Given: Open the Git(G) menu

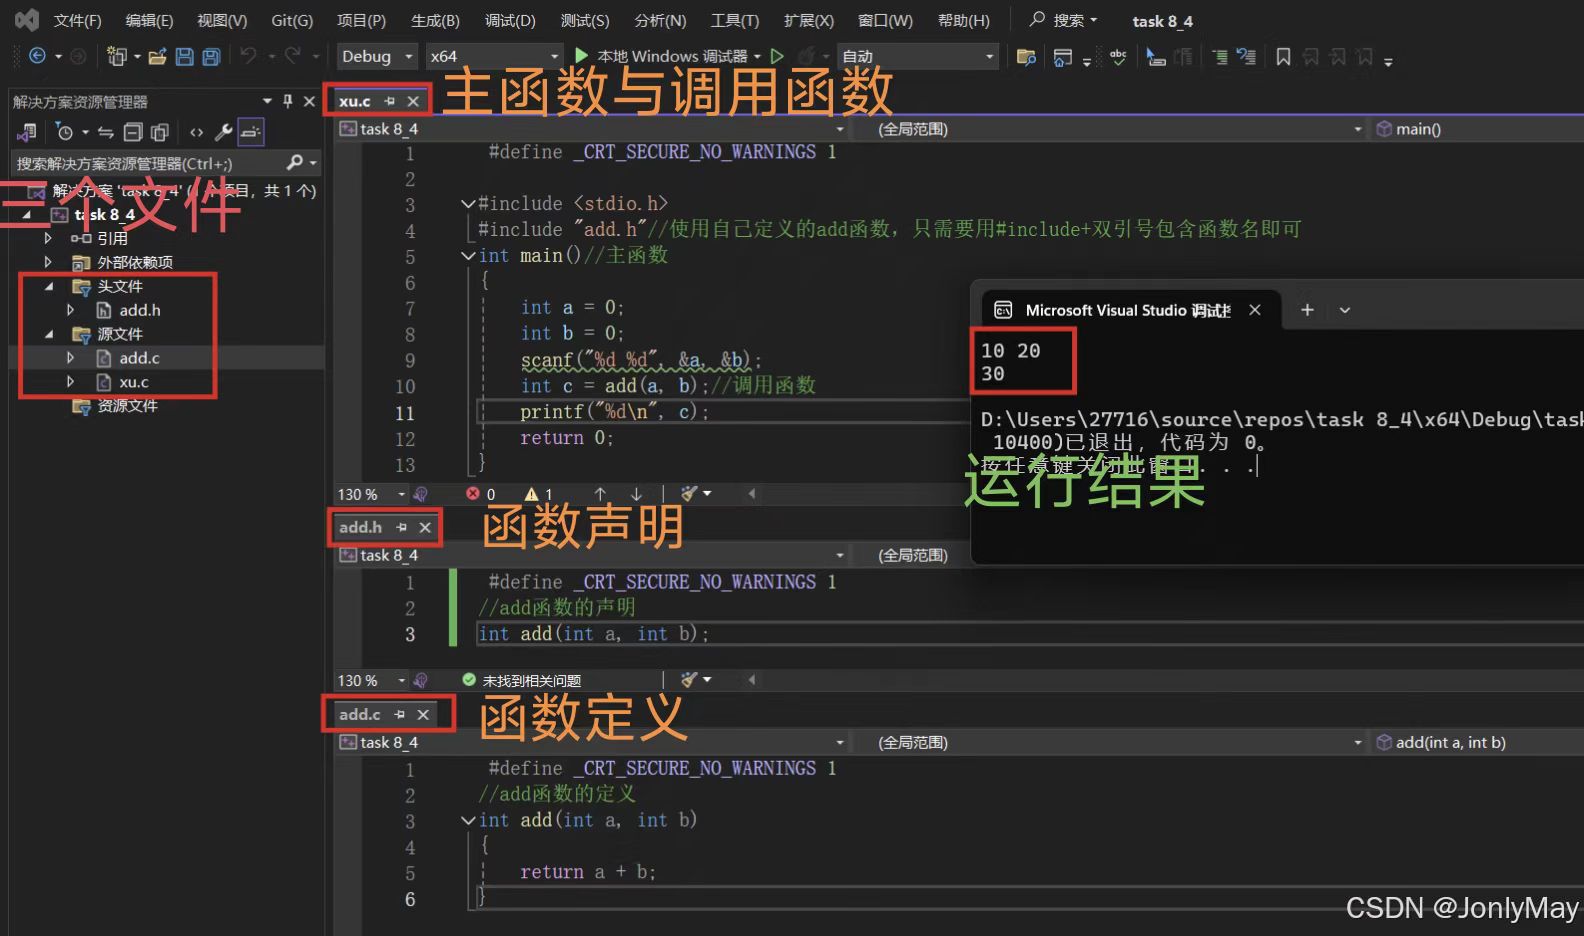Looking at the screenshot, I should 292,20.
